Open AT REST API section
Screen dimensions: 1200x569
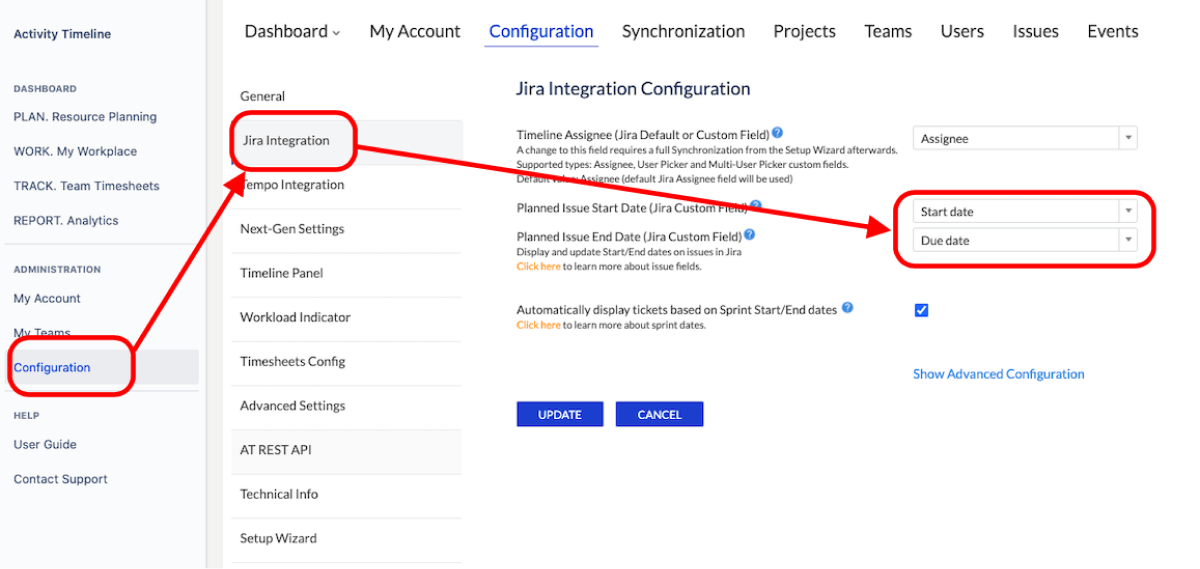(347, 450)
